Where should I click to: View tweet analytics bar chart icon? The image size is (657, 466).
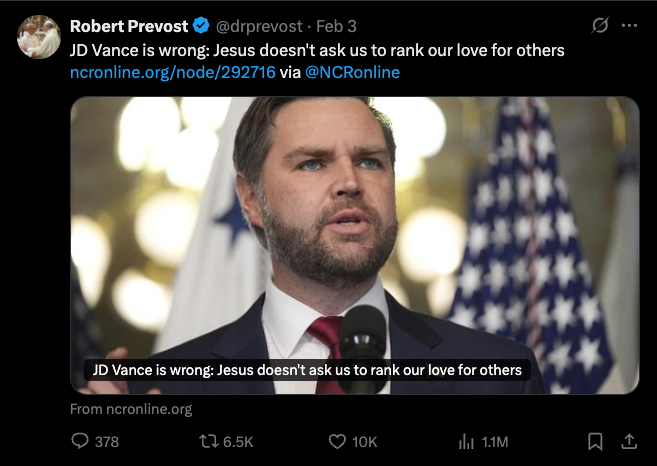tap(465, 441)
